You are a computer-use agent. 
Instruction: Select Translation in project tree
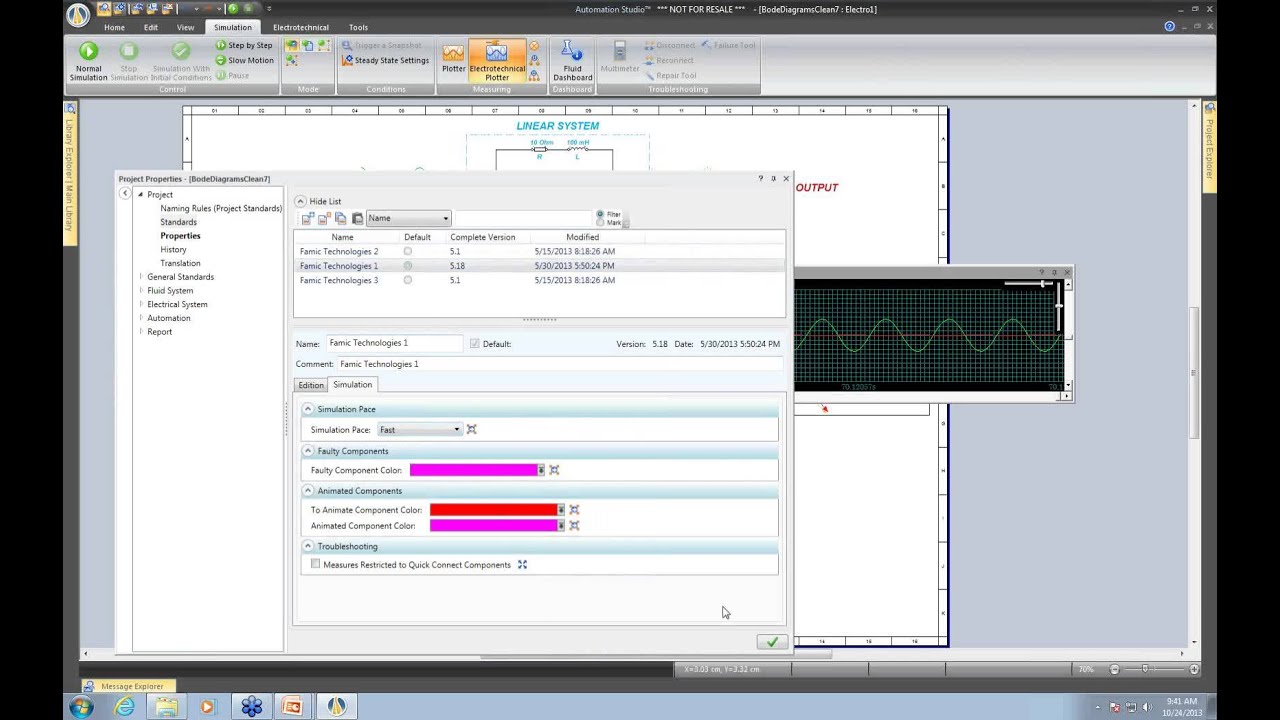coord(180,263)
